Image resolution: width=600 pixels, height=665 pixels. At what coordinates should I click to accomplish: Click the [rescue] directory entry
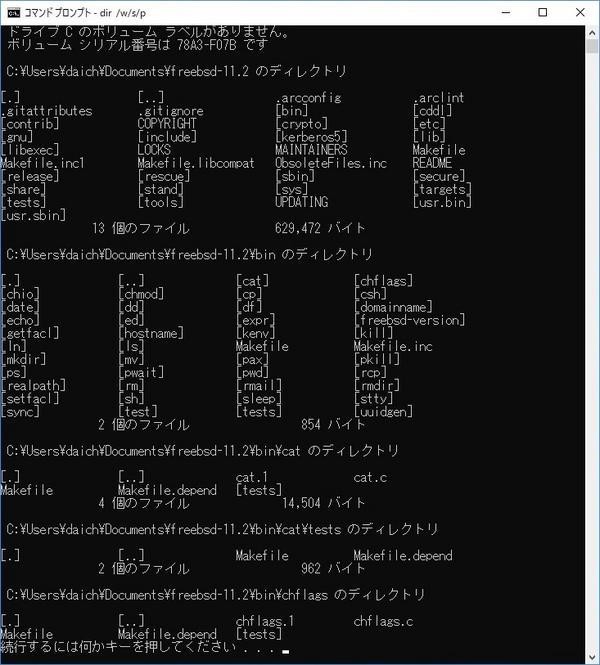(x=164, y=176)
